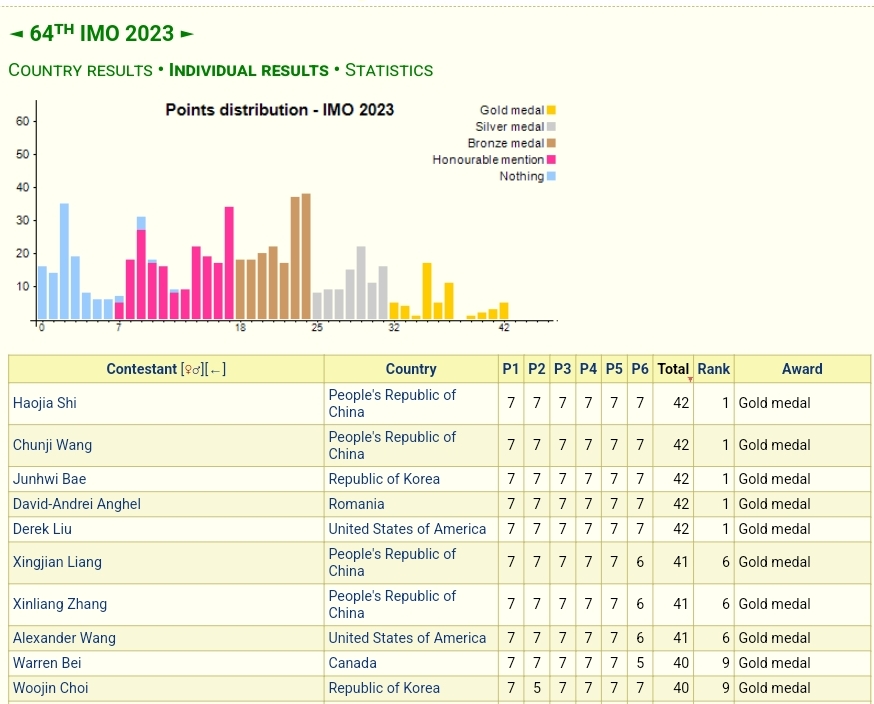Viewport: 874px width, 704px height.
Task: Open Canada country page link
Action: tap(352, 663)
